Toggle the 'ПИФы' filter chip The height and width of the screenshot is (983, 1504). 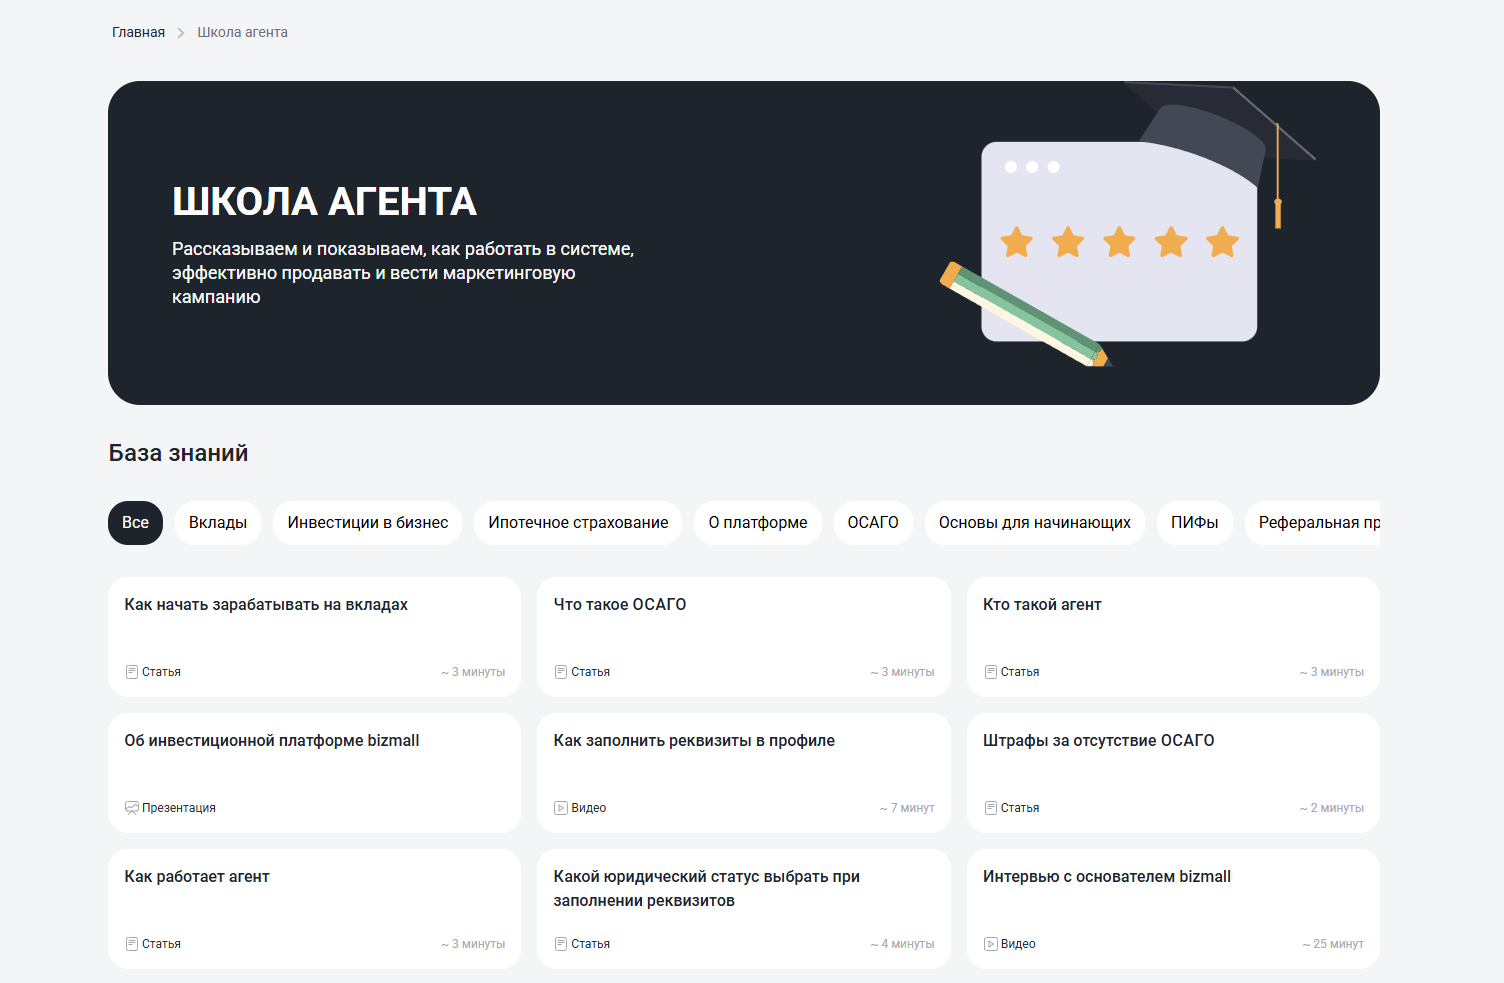(1194, 522)
